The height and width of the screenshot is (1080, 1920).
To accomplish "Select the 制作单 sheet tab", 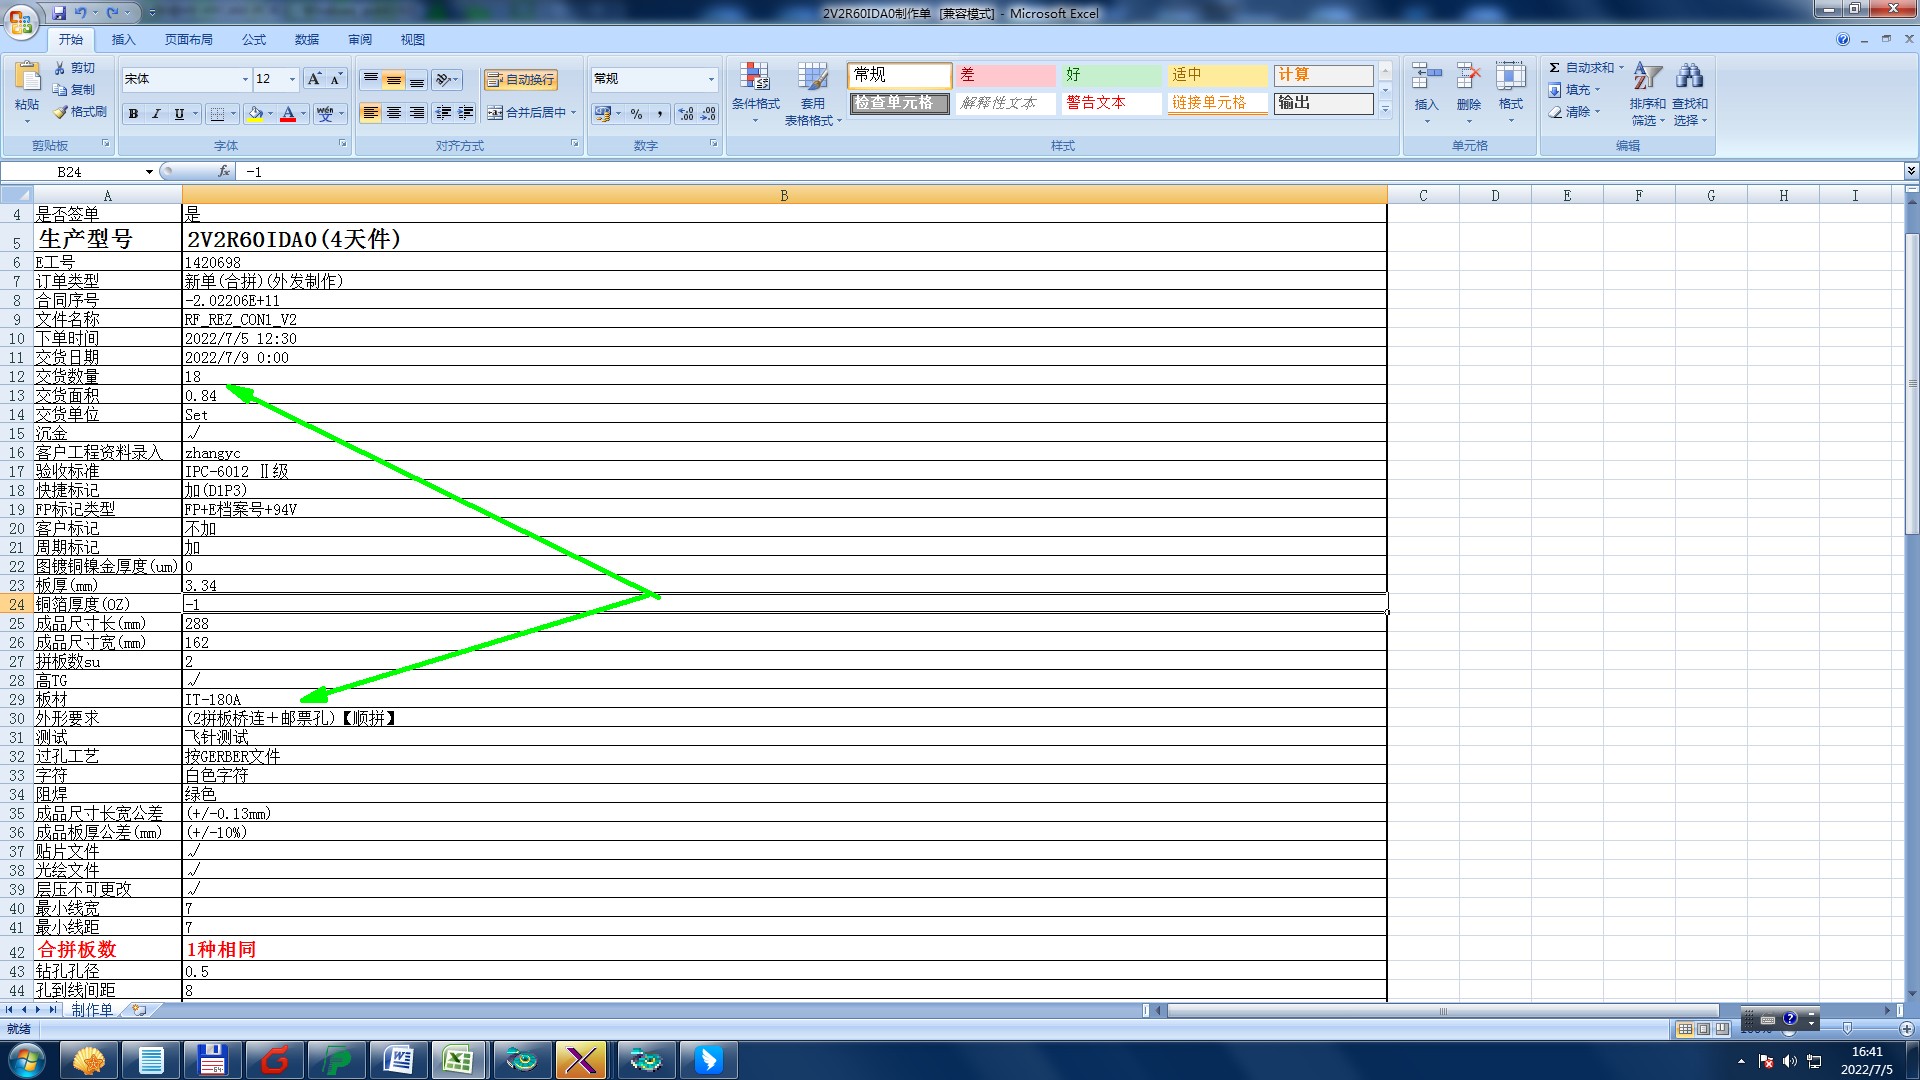I will (92, 1010).
